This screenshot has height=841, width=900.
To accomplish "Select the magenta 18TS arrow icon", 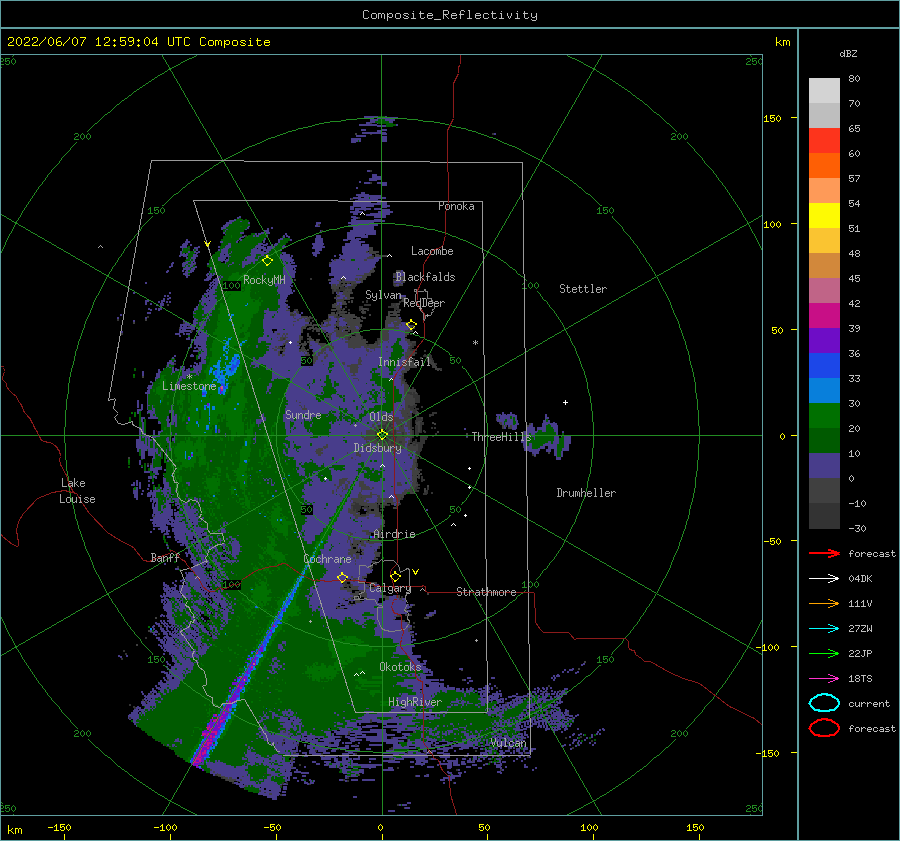I will click(824, 679).
